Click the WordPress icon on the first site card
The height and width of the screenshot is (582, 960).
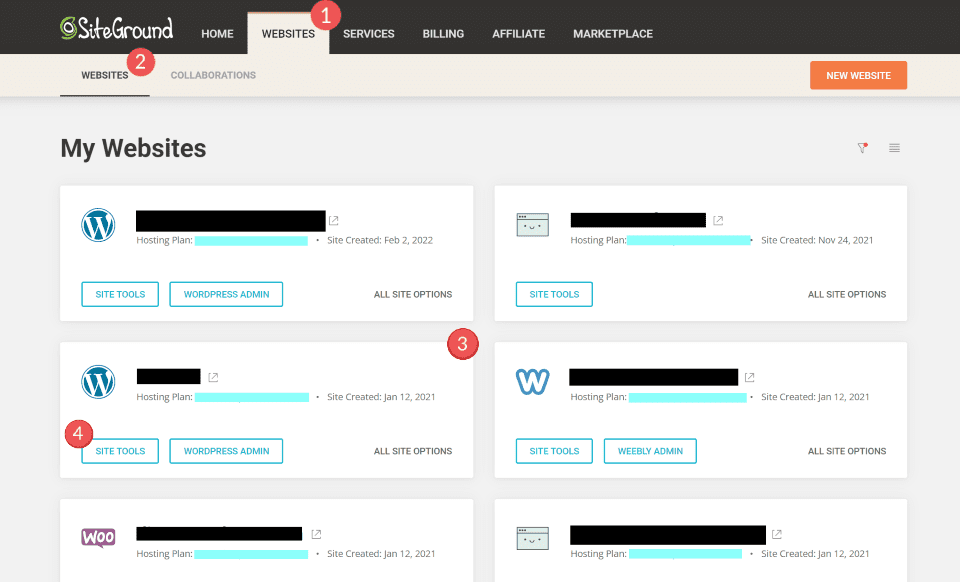(x=98, y=225)
